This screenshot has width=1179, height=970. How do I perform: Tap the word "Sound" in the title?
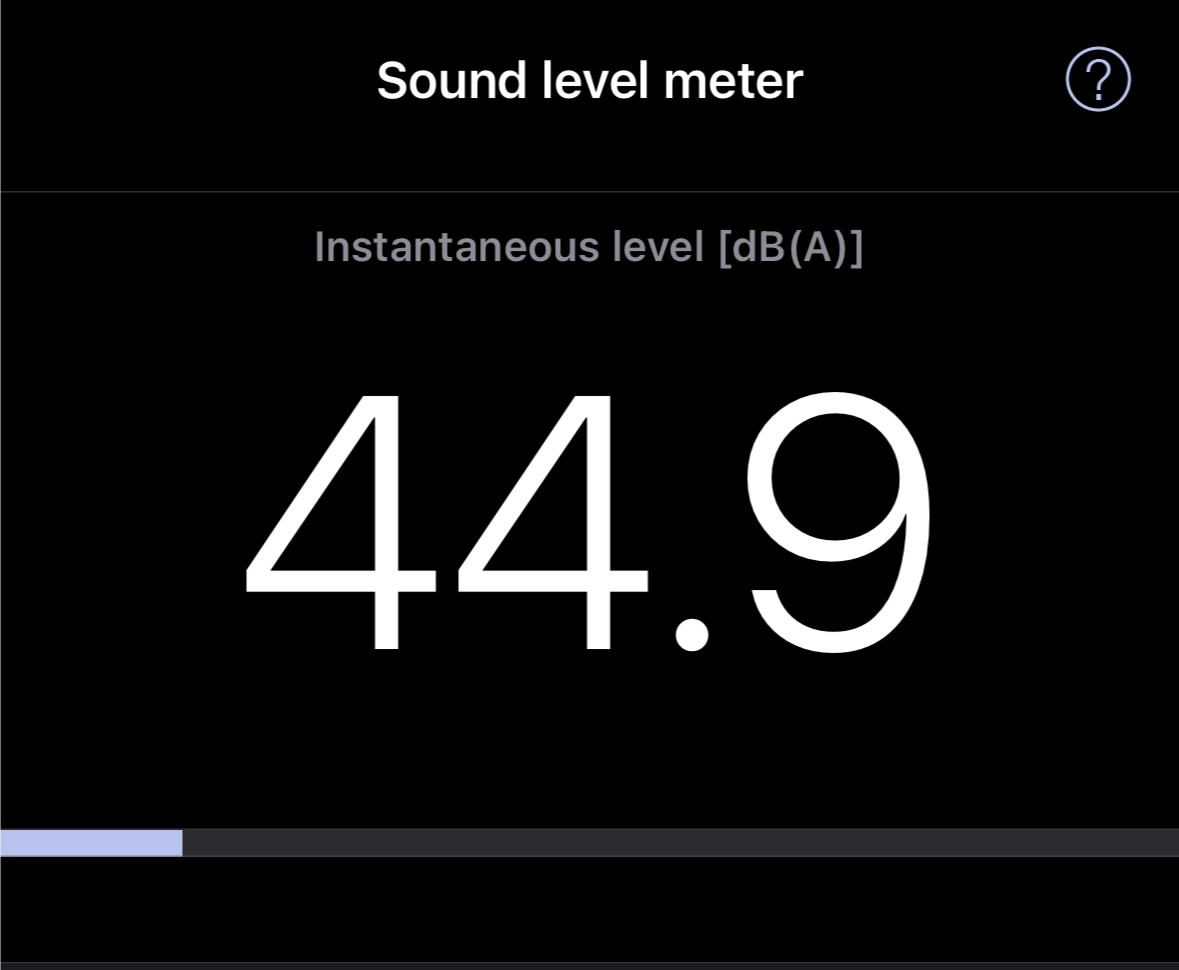(x=452, y=80)
